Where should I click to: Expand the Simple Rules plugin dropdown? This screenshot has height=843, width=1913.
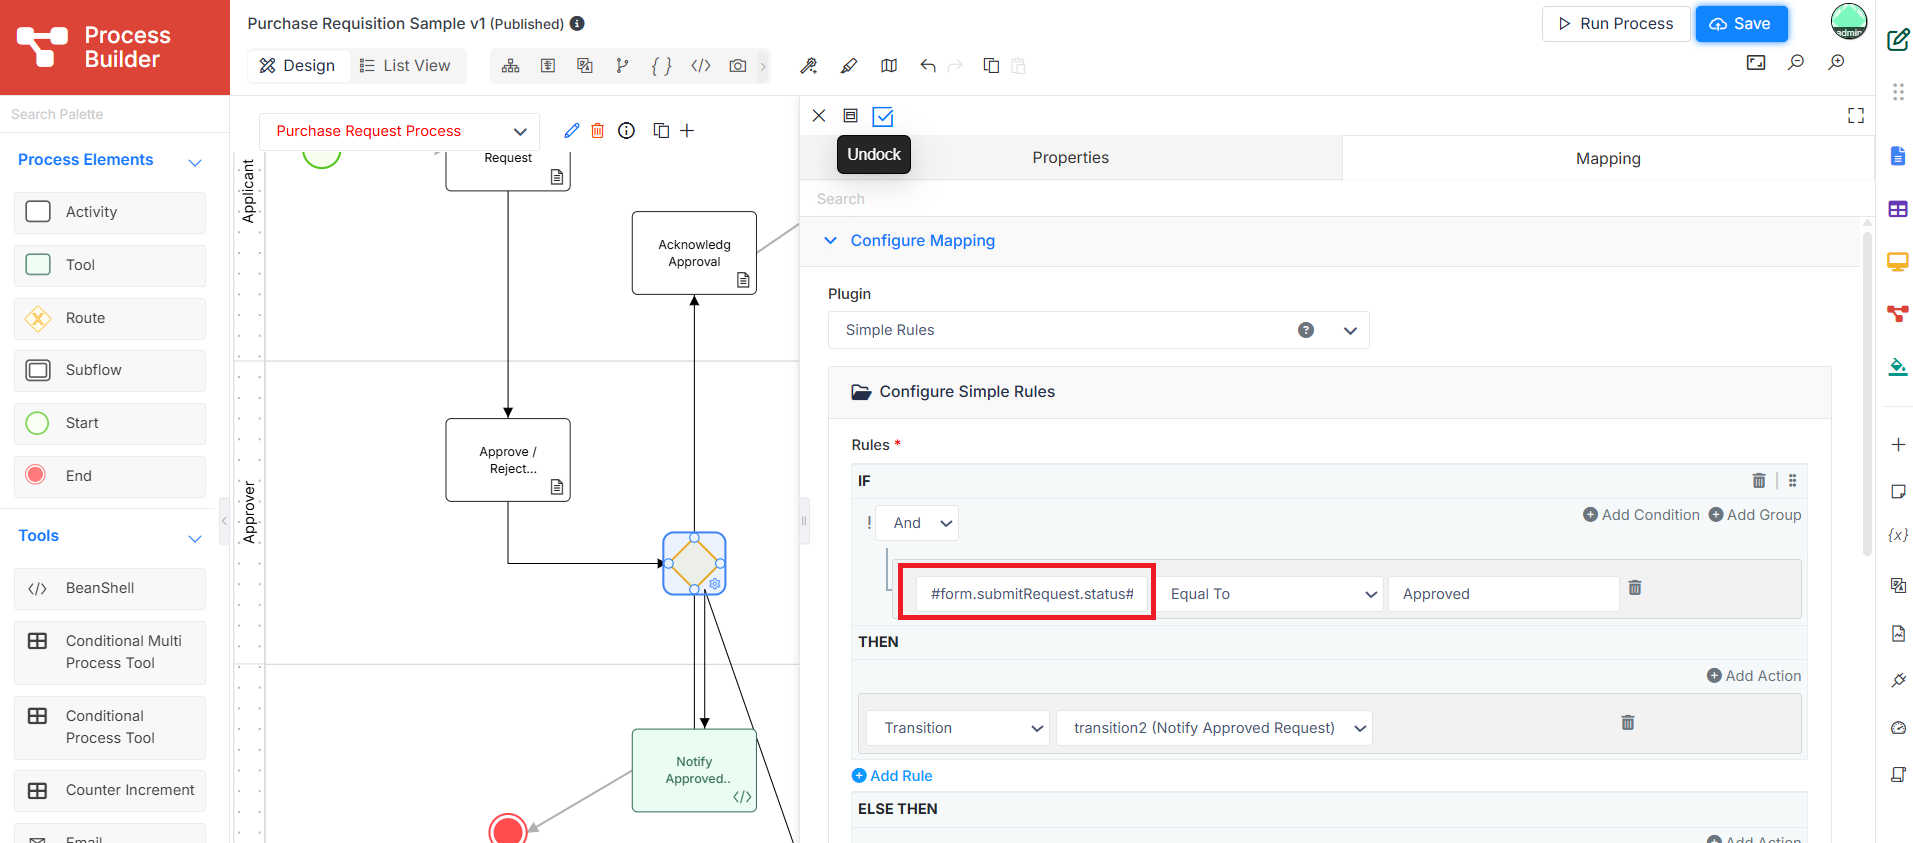coord(1098,330)
